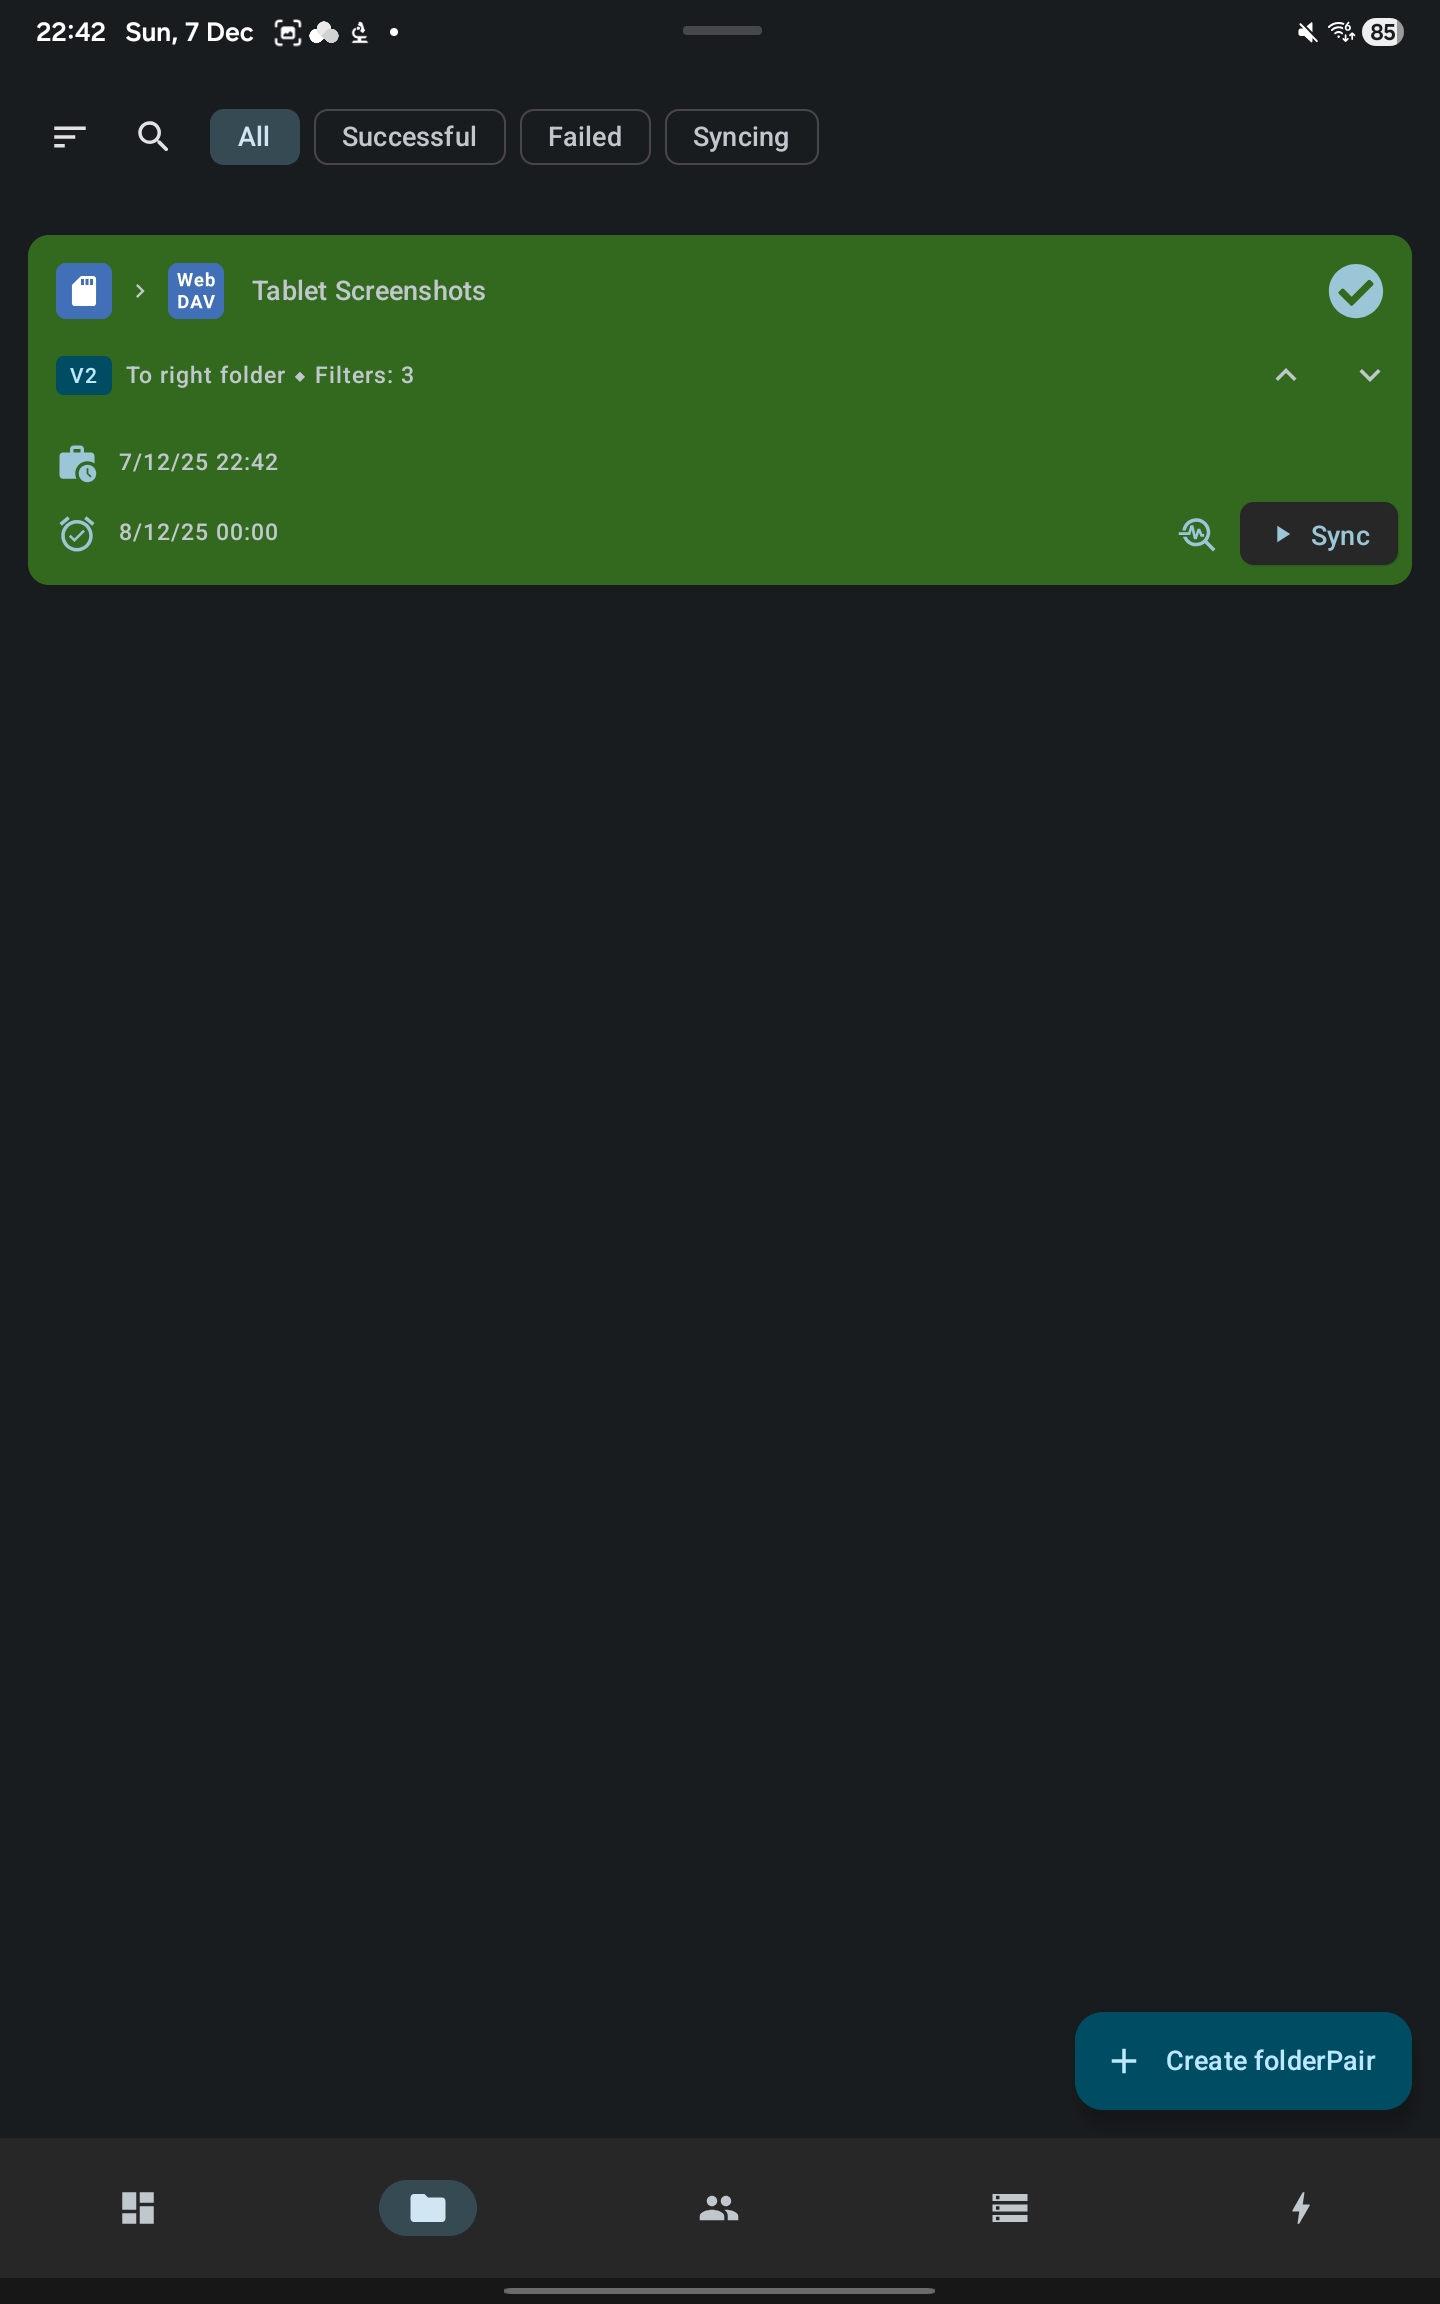The height and width of the screenshot is (2304, 1440).
Task: Tap Create folderPair button
Action: click(x=1243, y=2061)
